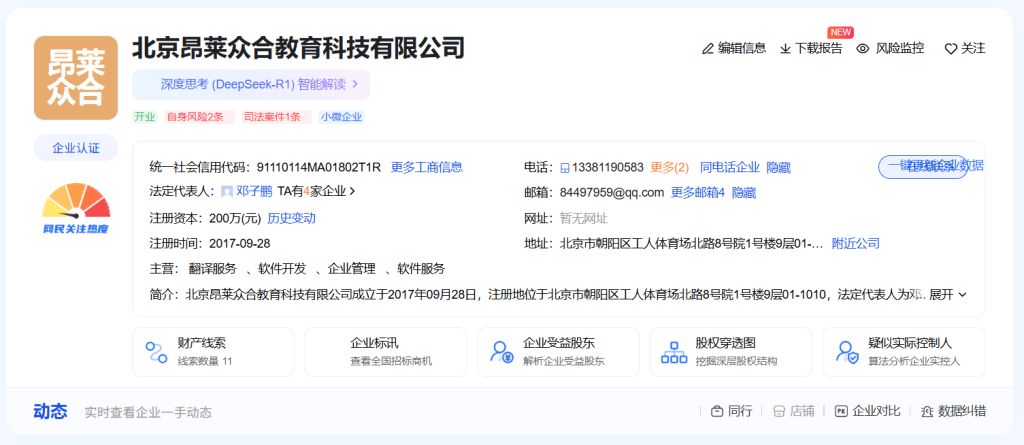Open 财产线索 card
Screen dimensions: 1024x445
tap(214, 352)
